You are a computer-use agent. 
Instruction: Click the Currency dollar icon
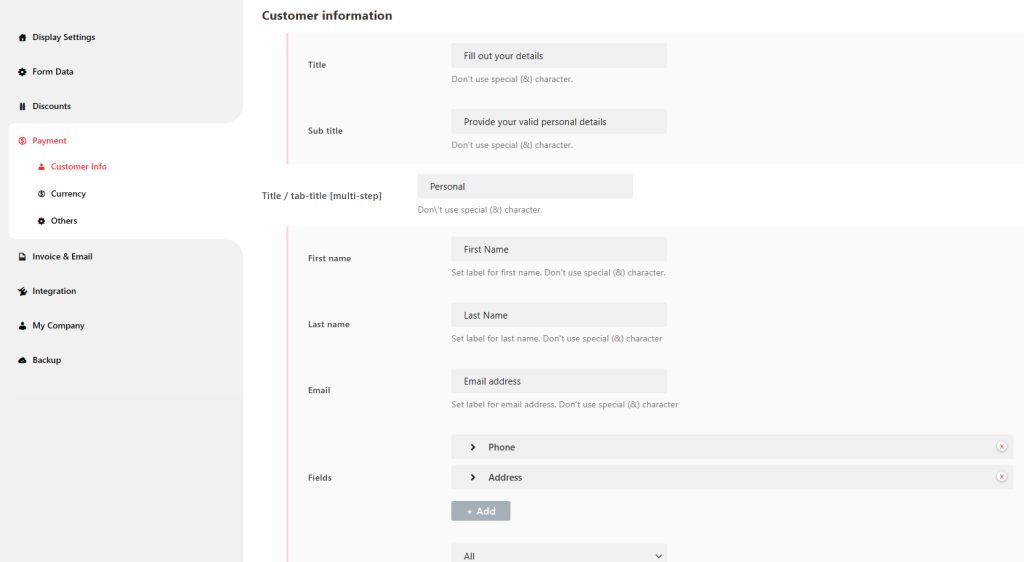click(41, 194)
